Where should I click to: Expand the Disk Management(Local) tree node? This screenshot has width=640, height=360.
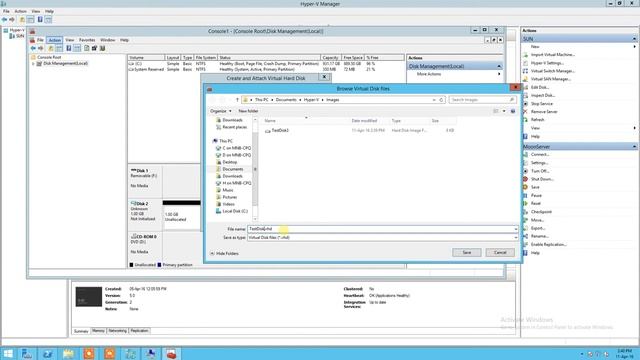[x=33, y=64]
